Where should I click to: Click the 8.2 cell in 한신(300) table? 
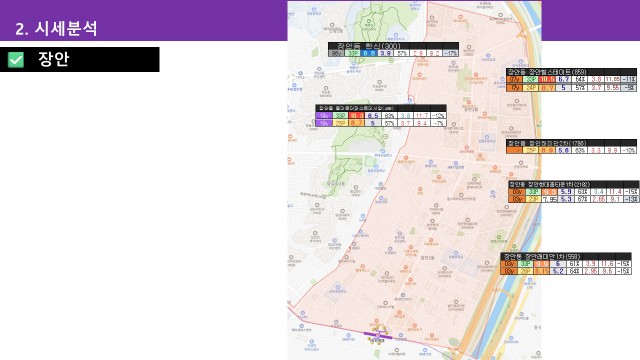click(434, 53)
